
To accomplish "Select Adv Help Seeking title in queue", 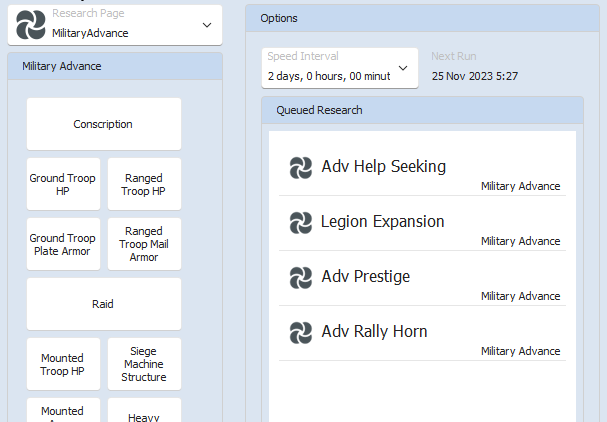I will point(383,167).
